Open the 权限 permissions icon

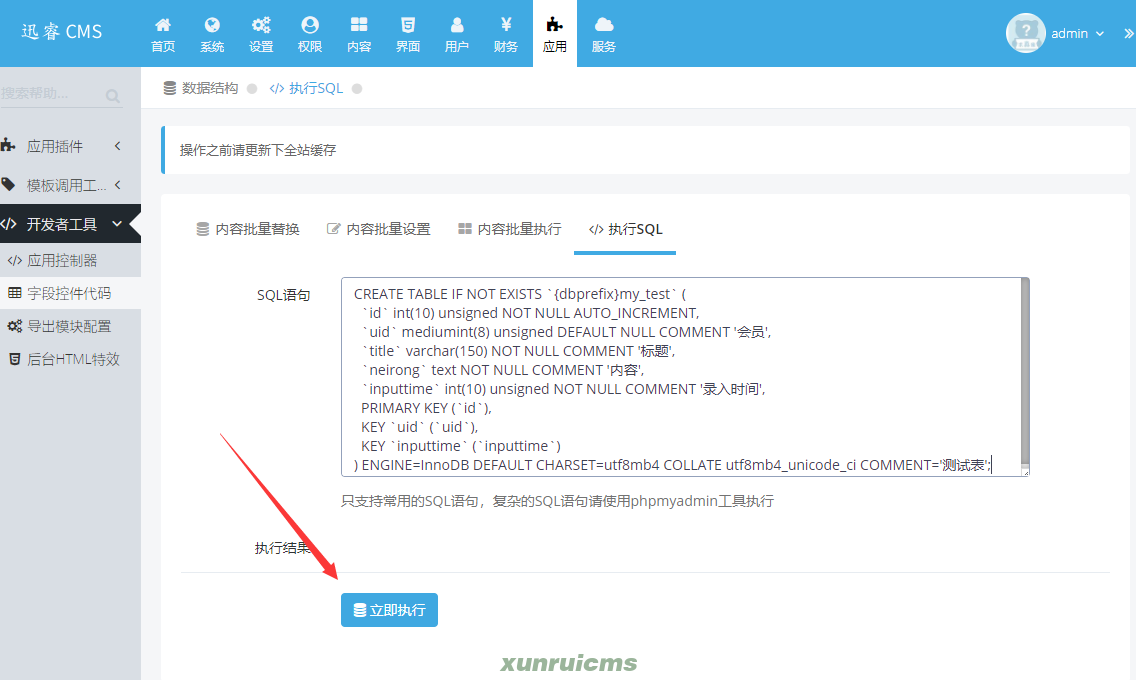click(x=310, y=25)
